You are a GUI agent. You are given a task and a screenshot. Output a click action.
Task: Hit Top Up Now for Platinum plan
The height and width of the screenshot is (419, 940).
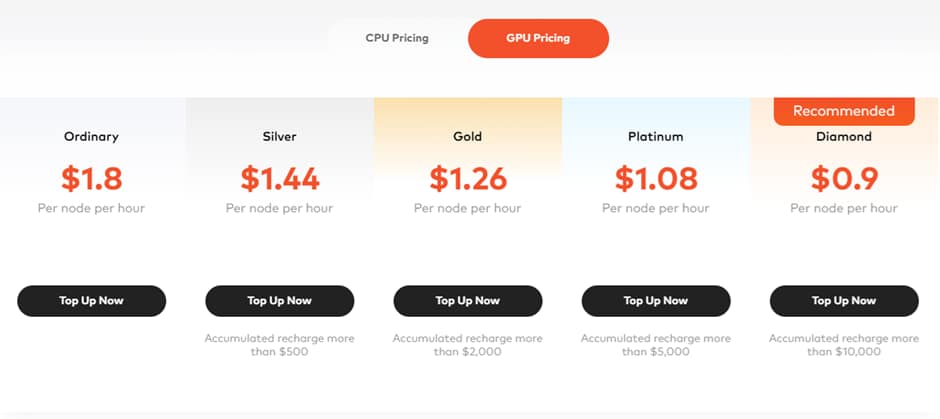tap(656, 300)
